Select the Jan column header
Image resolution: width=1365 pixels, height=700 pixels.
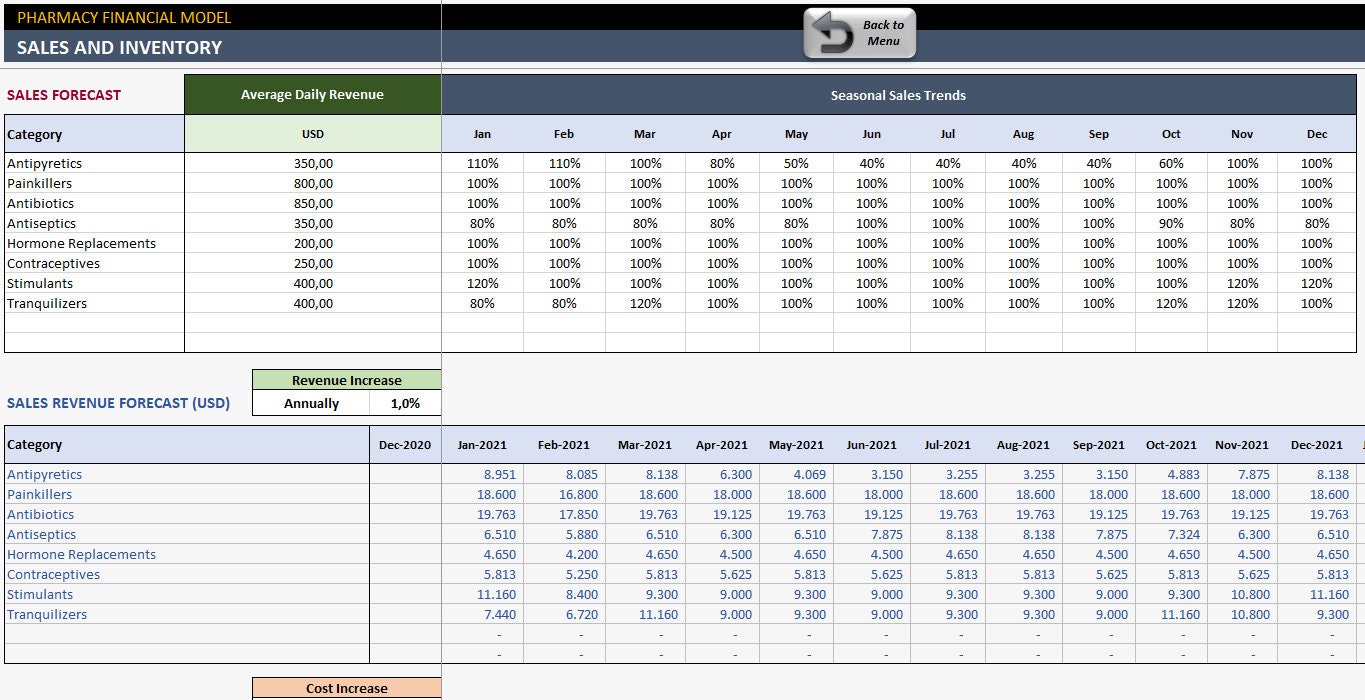pos(481,134)
